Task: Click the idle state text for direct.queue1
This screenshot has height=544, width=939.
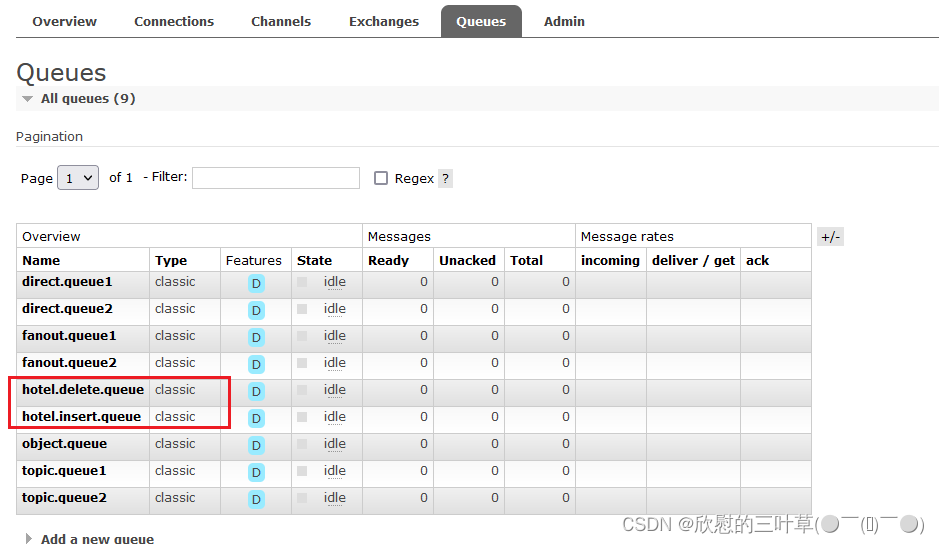Action: tap(335, 282)
